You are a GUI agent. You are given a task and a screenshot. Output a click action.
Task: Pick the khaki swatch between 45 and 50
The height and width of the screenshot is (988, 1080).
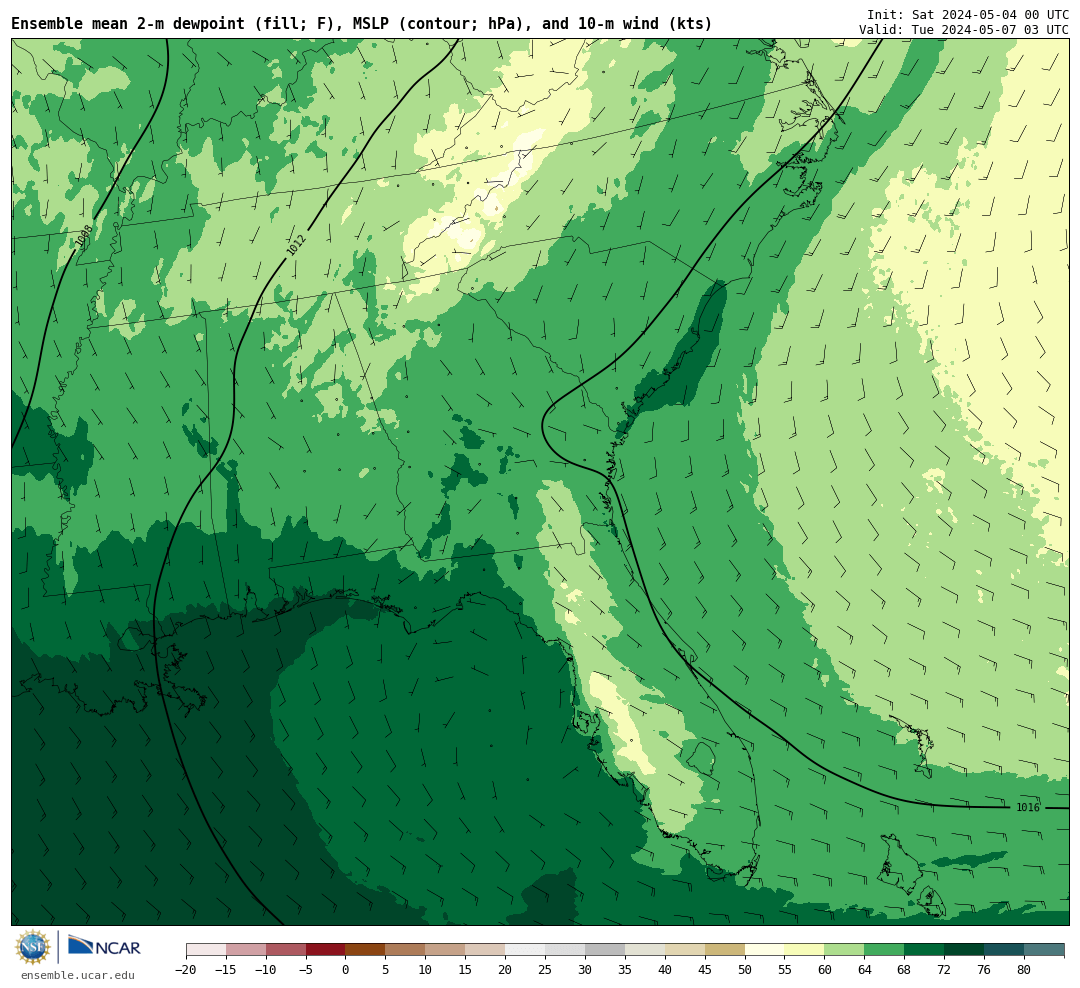725,950
